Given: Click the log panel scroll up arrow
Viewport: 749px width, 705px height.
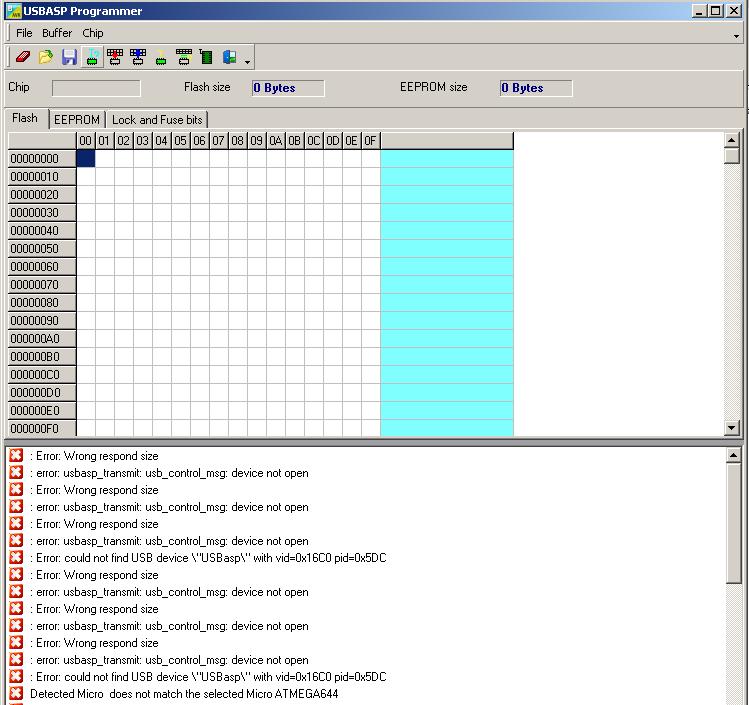Looking at the screenshot, I should click(x=733, y=455).
